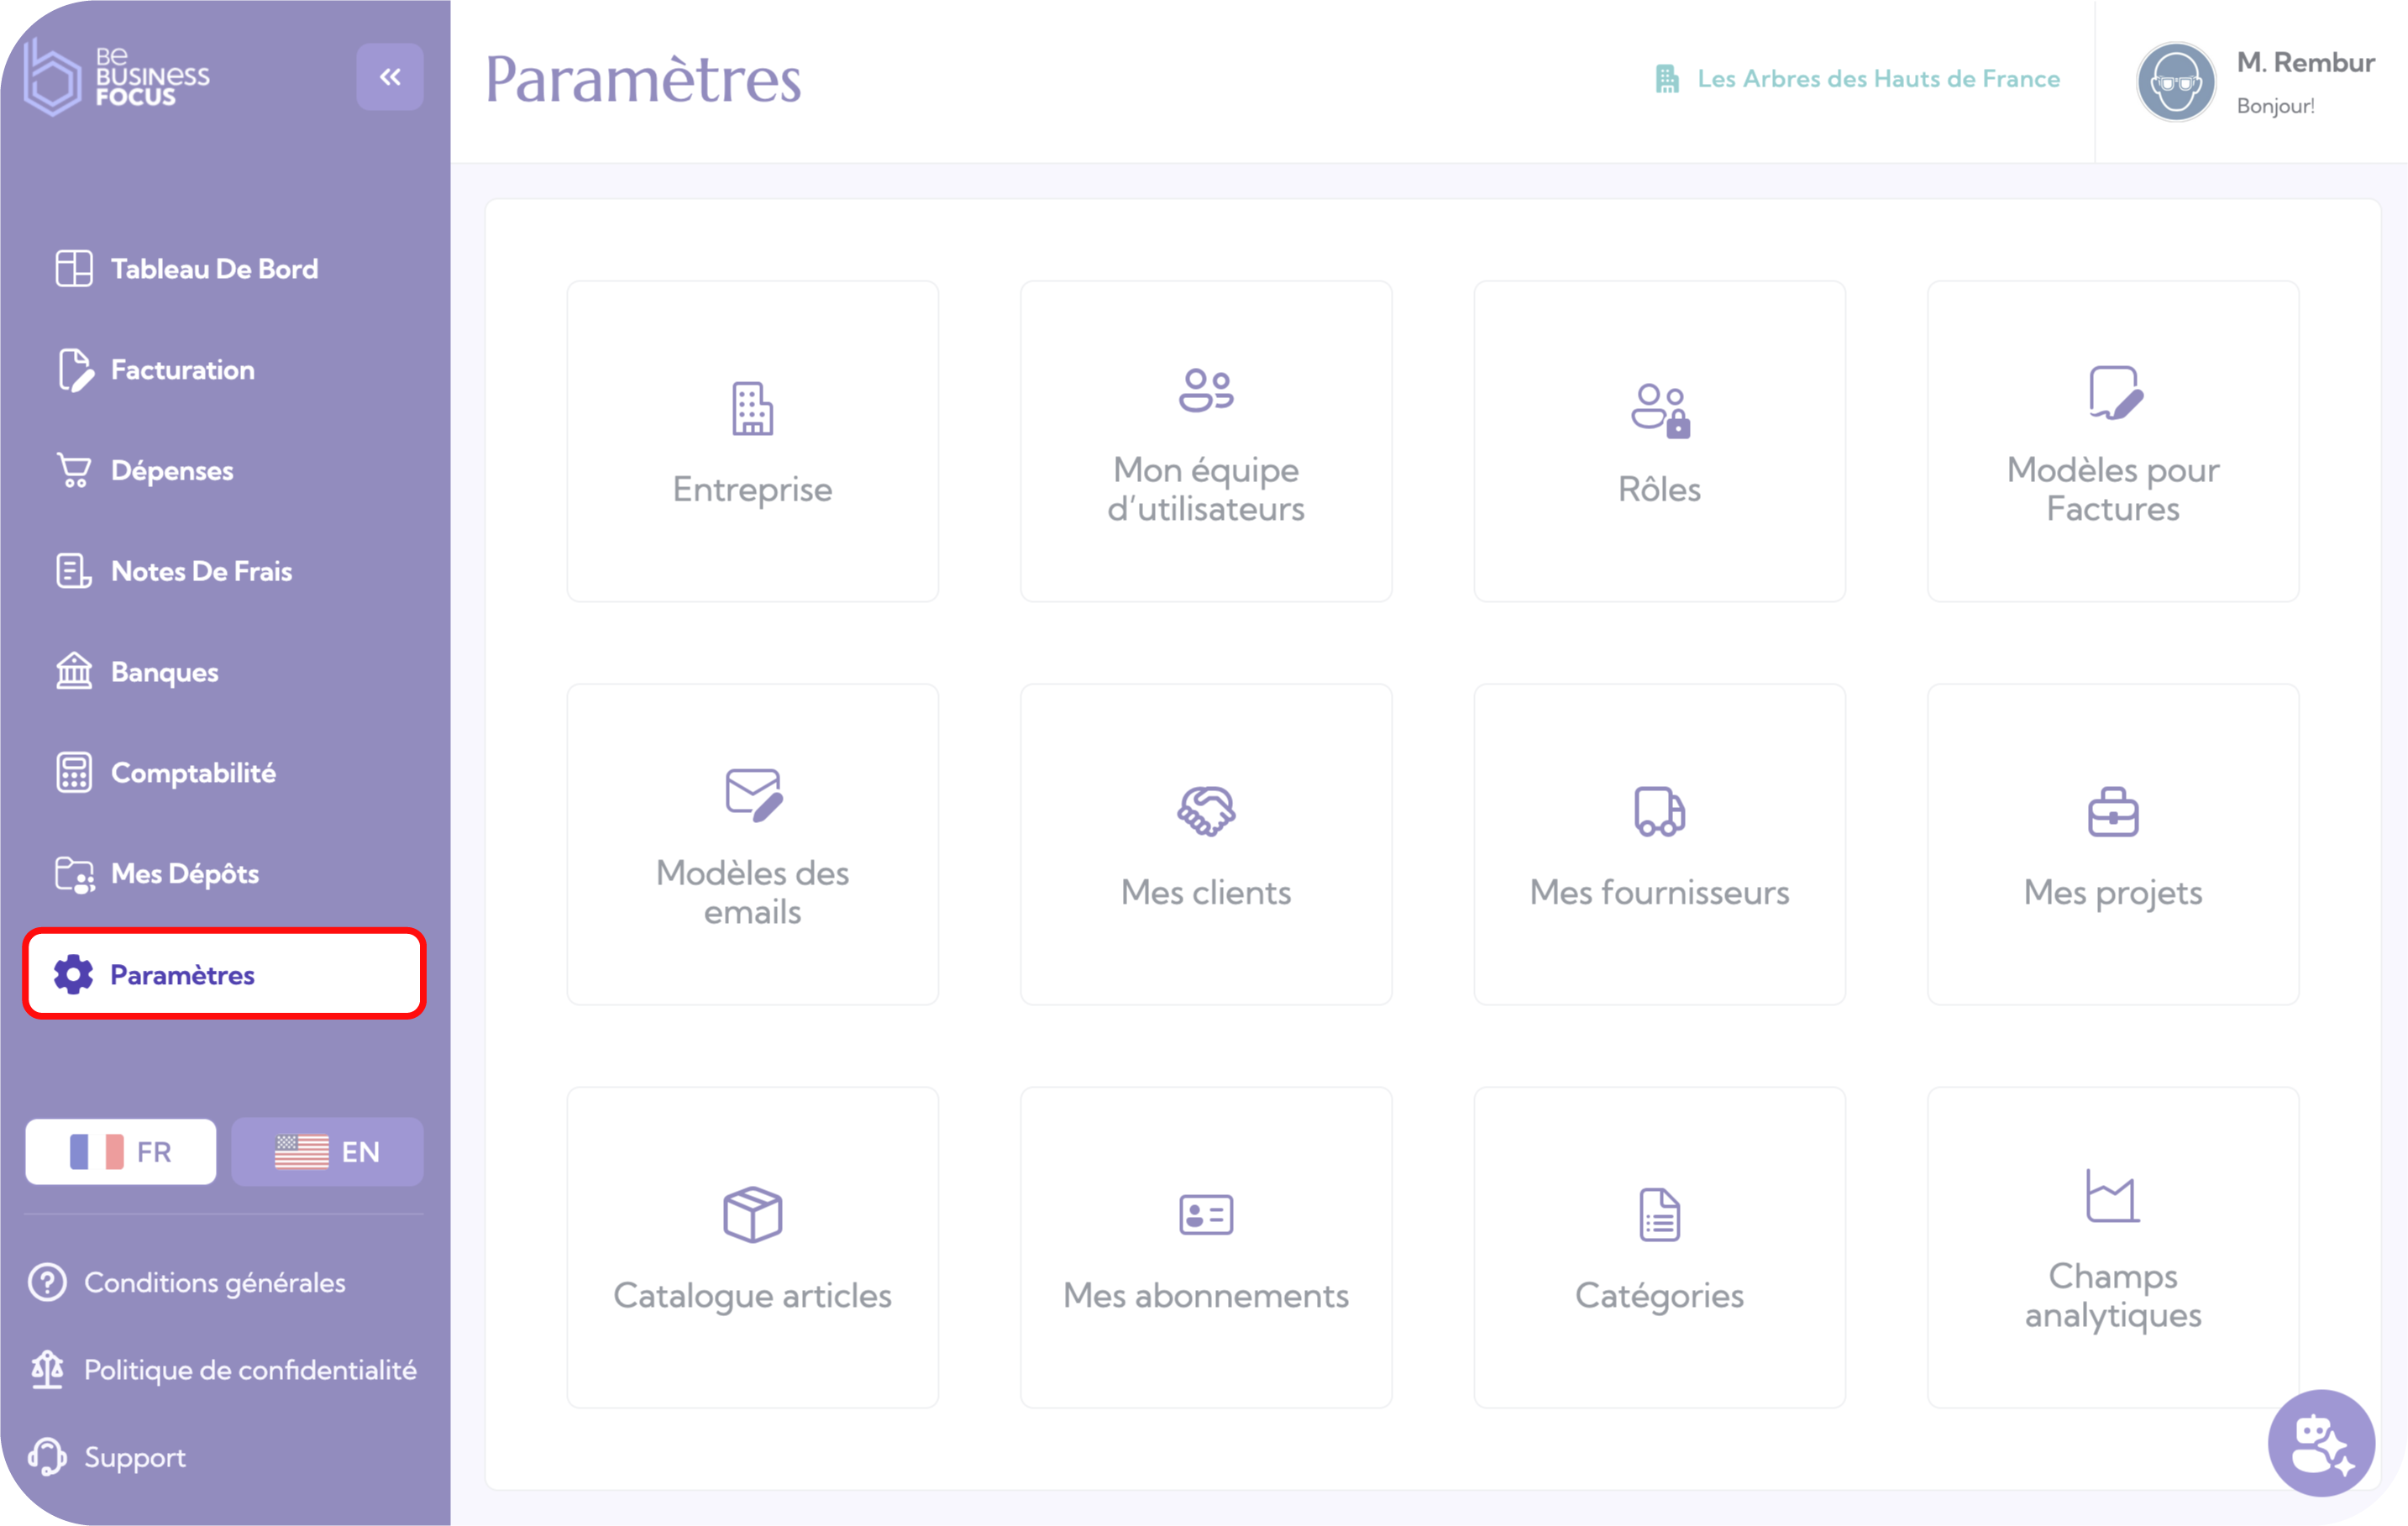Open the M. Rembur profile avatar
This screenshot has height=1526, width=2408.
[2175, 82]
